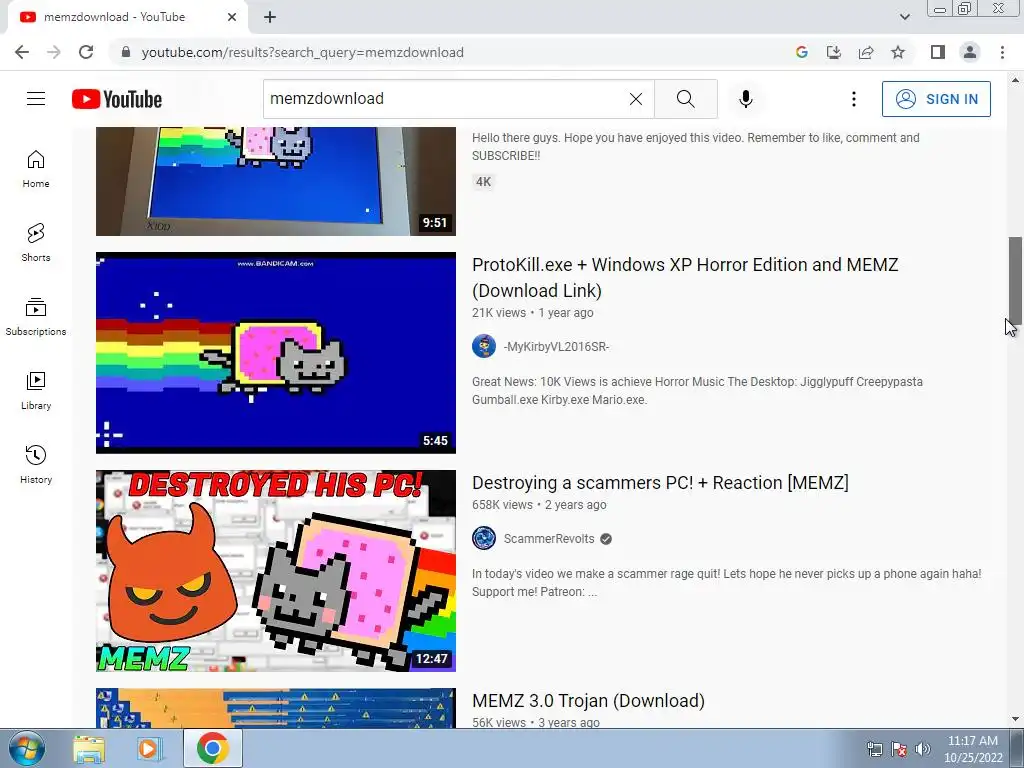The width and height of the screenshot is (1024, 768).
Task: Open Library in the sidebar
Action: (x=36, y=391)
